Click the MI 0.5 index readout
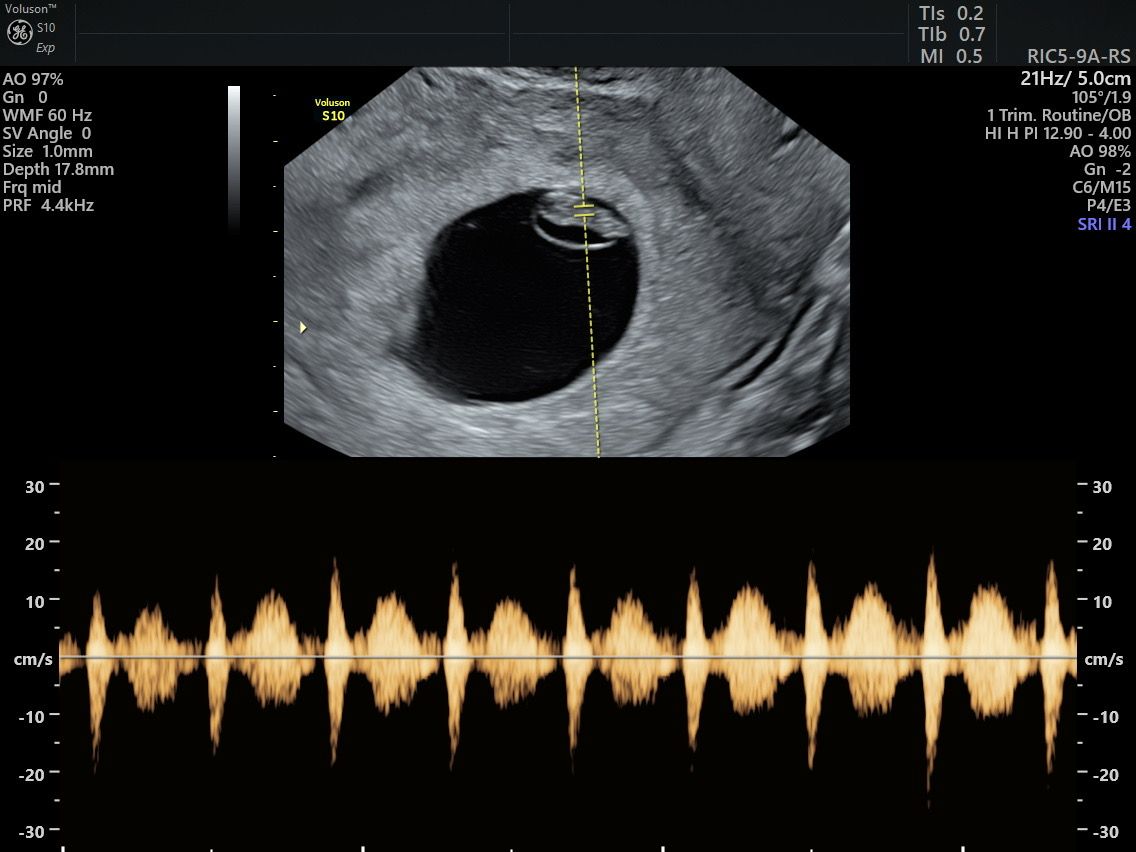 [x=951, y=56]
